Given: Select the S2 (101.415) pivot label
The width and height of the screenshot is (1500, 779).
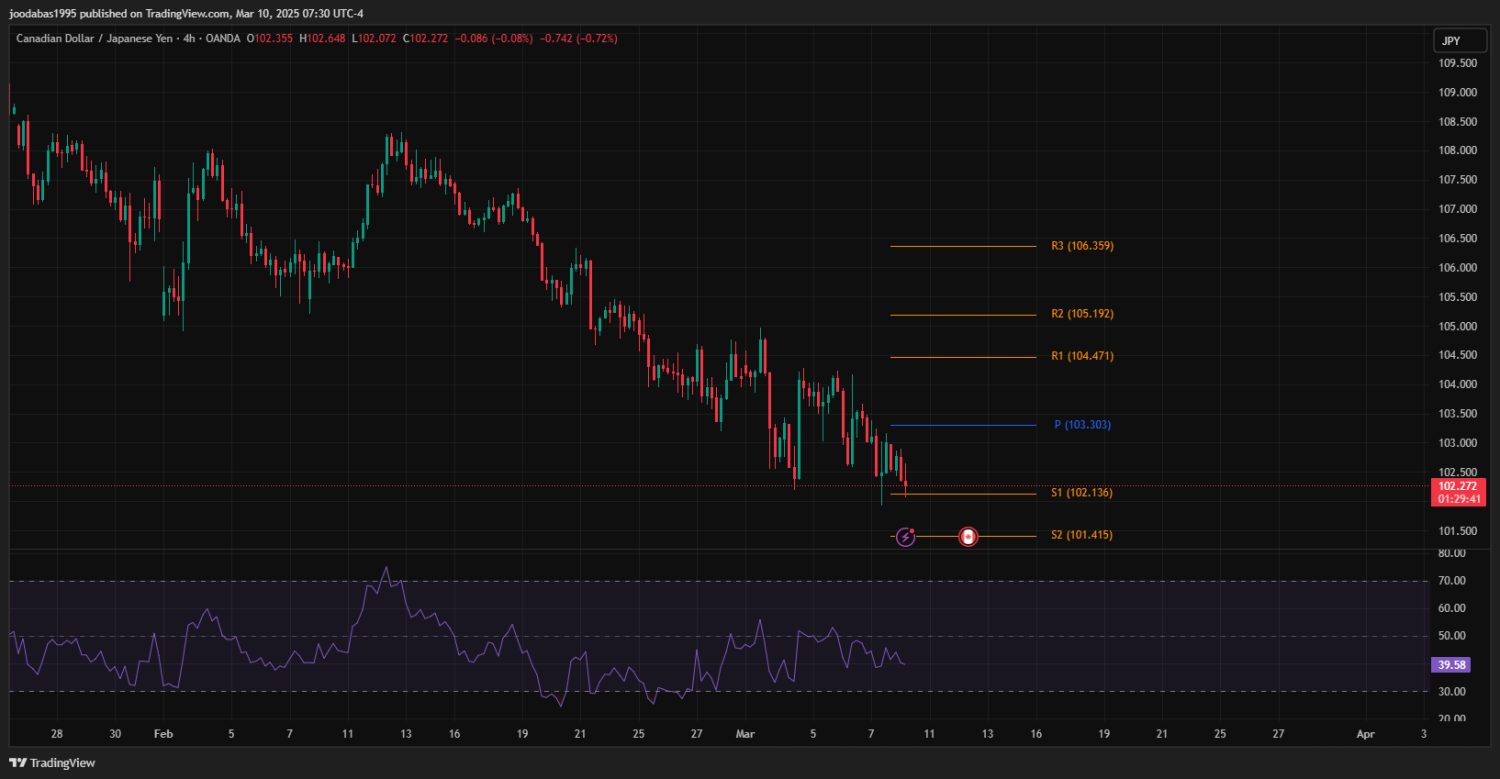Looking at the screenshot, I should (1082, 535).
